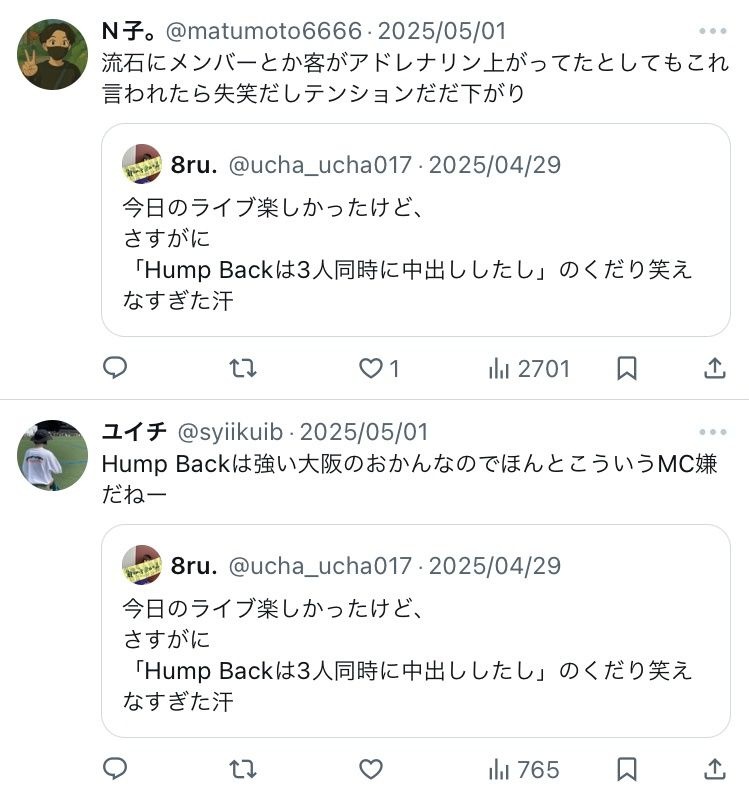Share ユイチ's post
Viewport: 749px width, 799px height.
point(714,769)
